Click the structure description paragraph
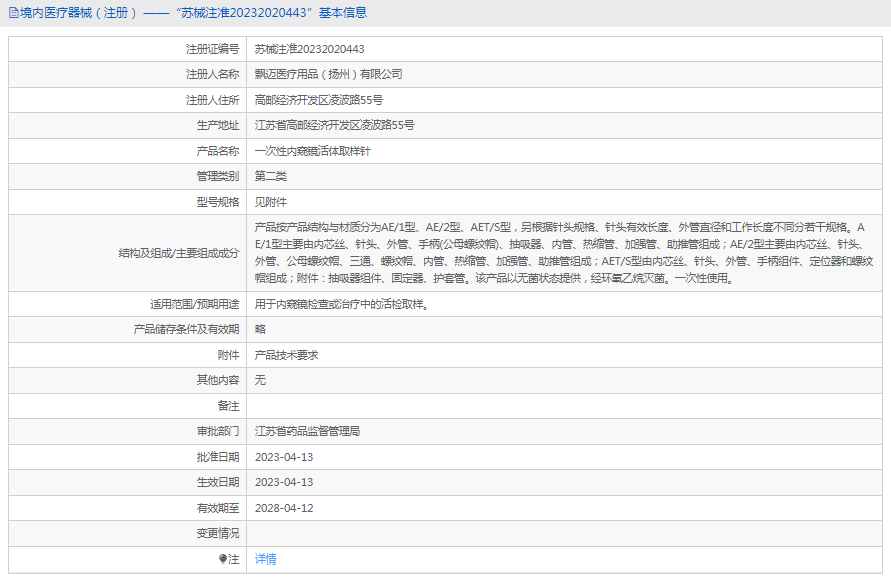 pyautogui.click(x=564, y=253)
